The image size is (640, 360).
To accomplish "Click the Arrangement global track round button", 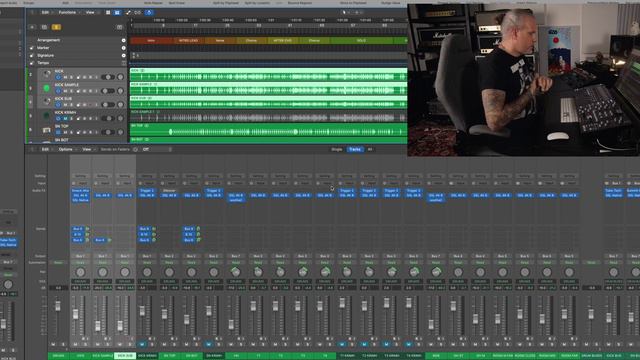I will pos(124,40).
